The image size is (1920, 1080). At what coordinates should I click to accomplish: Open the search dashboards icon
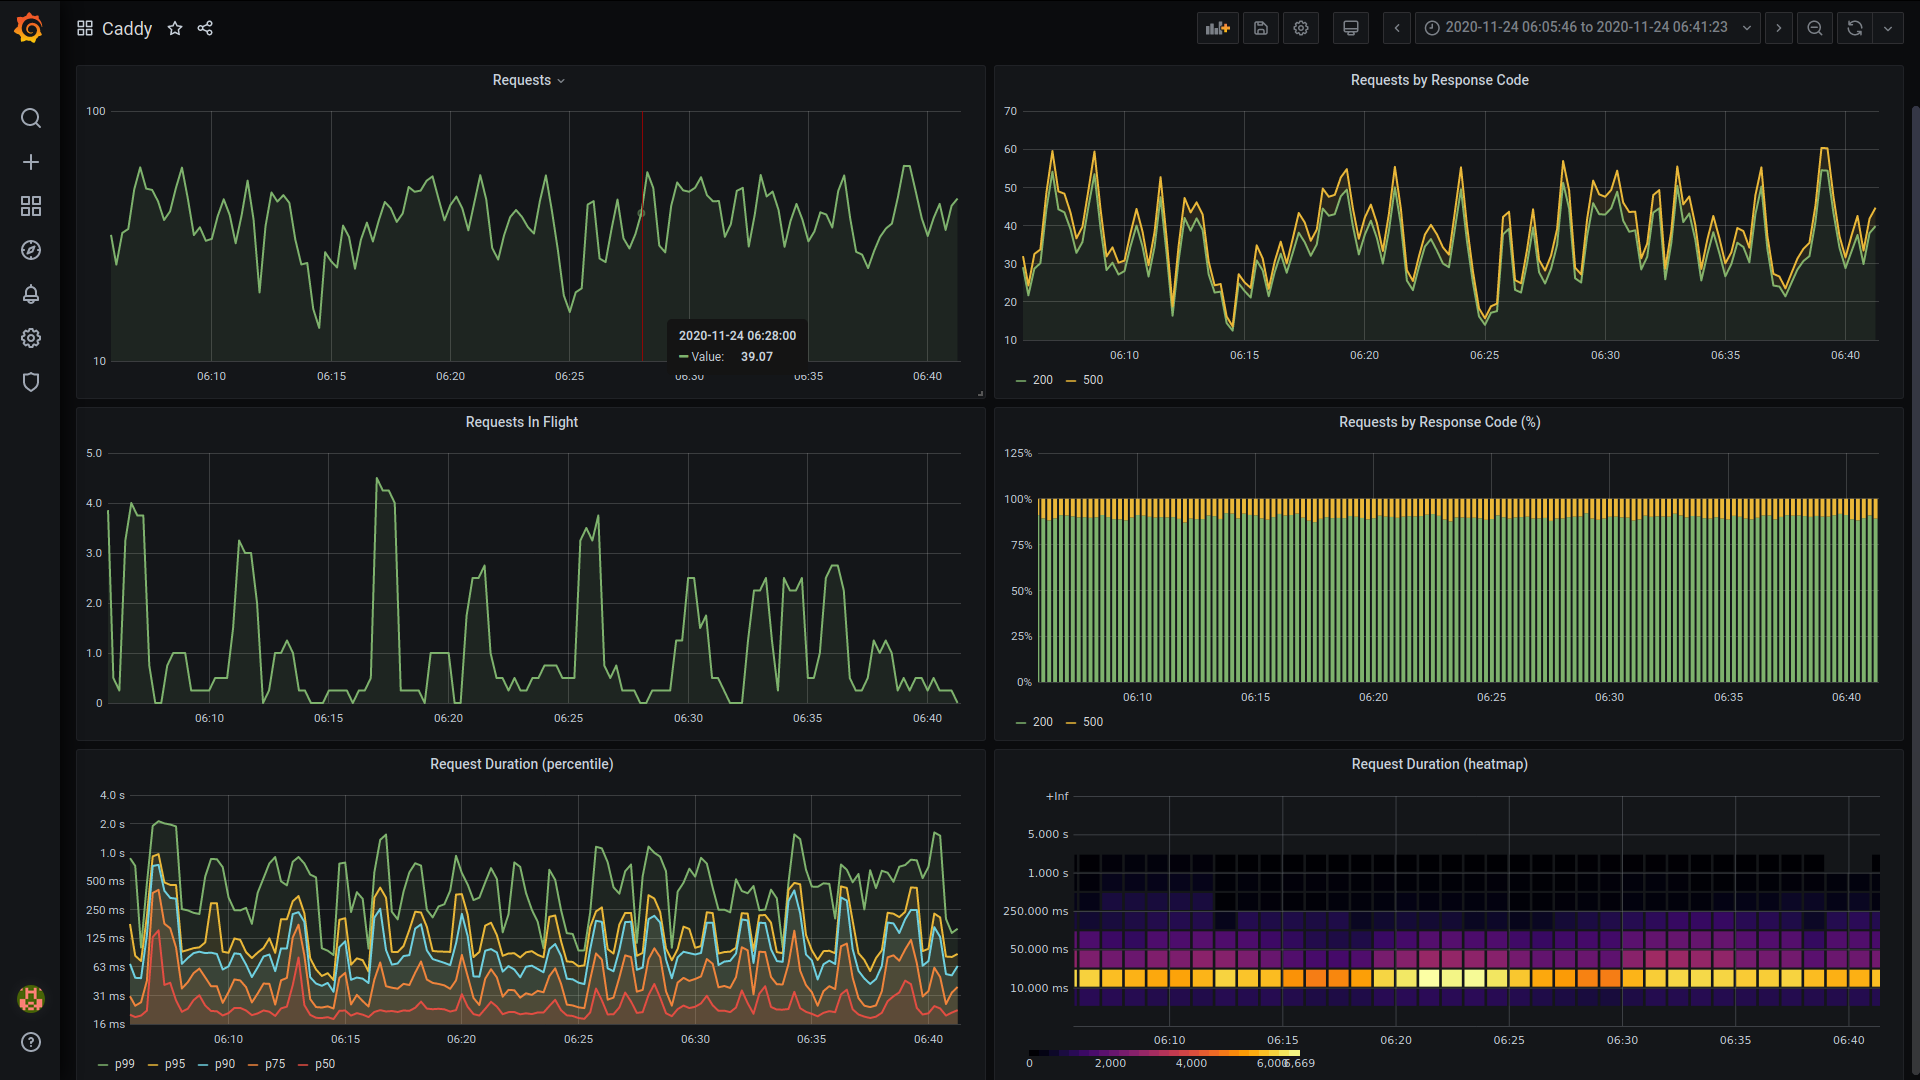(31, 118)
